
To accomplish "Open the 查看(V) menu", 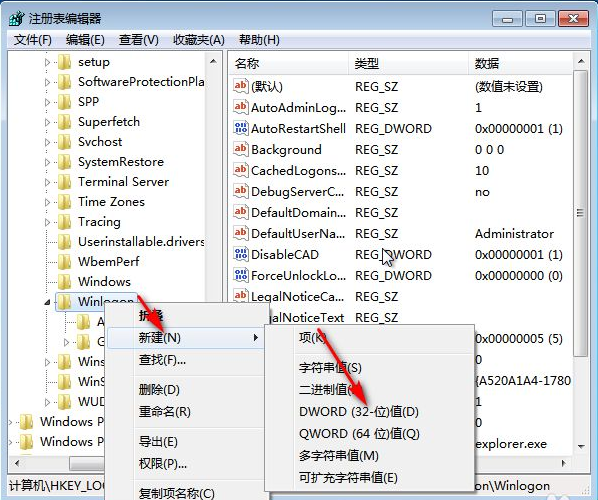I will tap(138, 40).
